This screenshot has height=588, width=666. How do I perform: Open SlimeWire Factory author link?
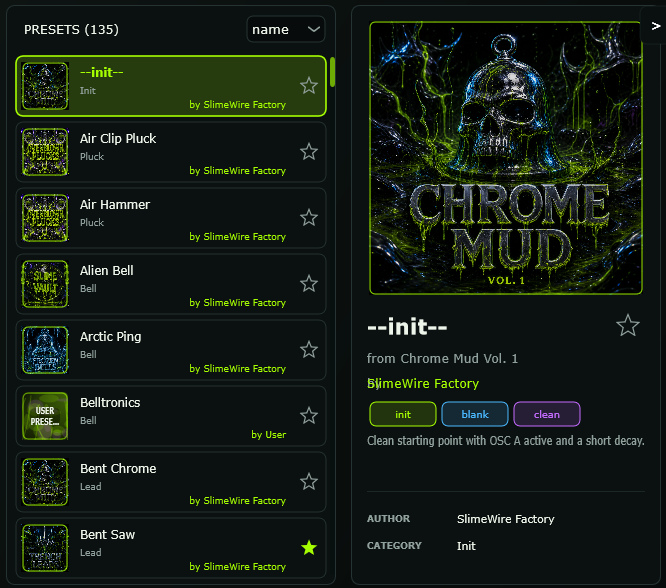(423, 384)
